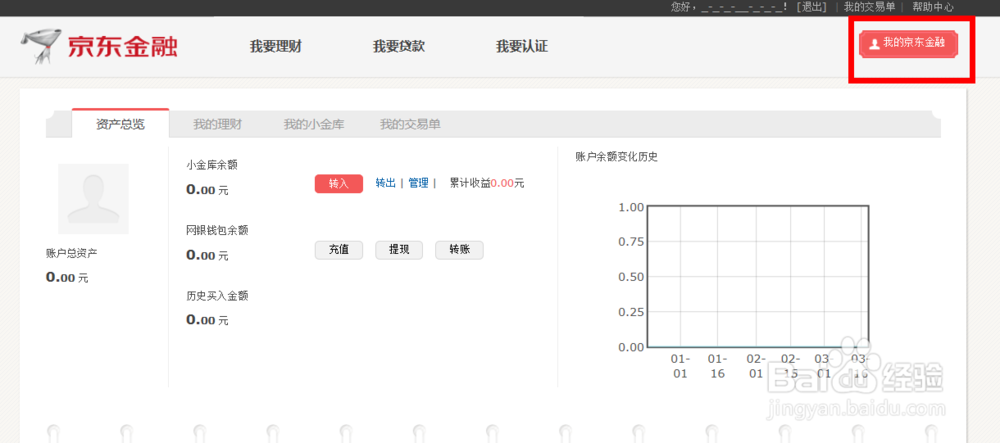Screen dimensions: 1000x443
Task: Switch to the 我的小金库 tab
Action: [x=314, y=124]
